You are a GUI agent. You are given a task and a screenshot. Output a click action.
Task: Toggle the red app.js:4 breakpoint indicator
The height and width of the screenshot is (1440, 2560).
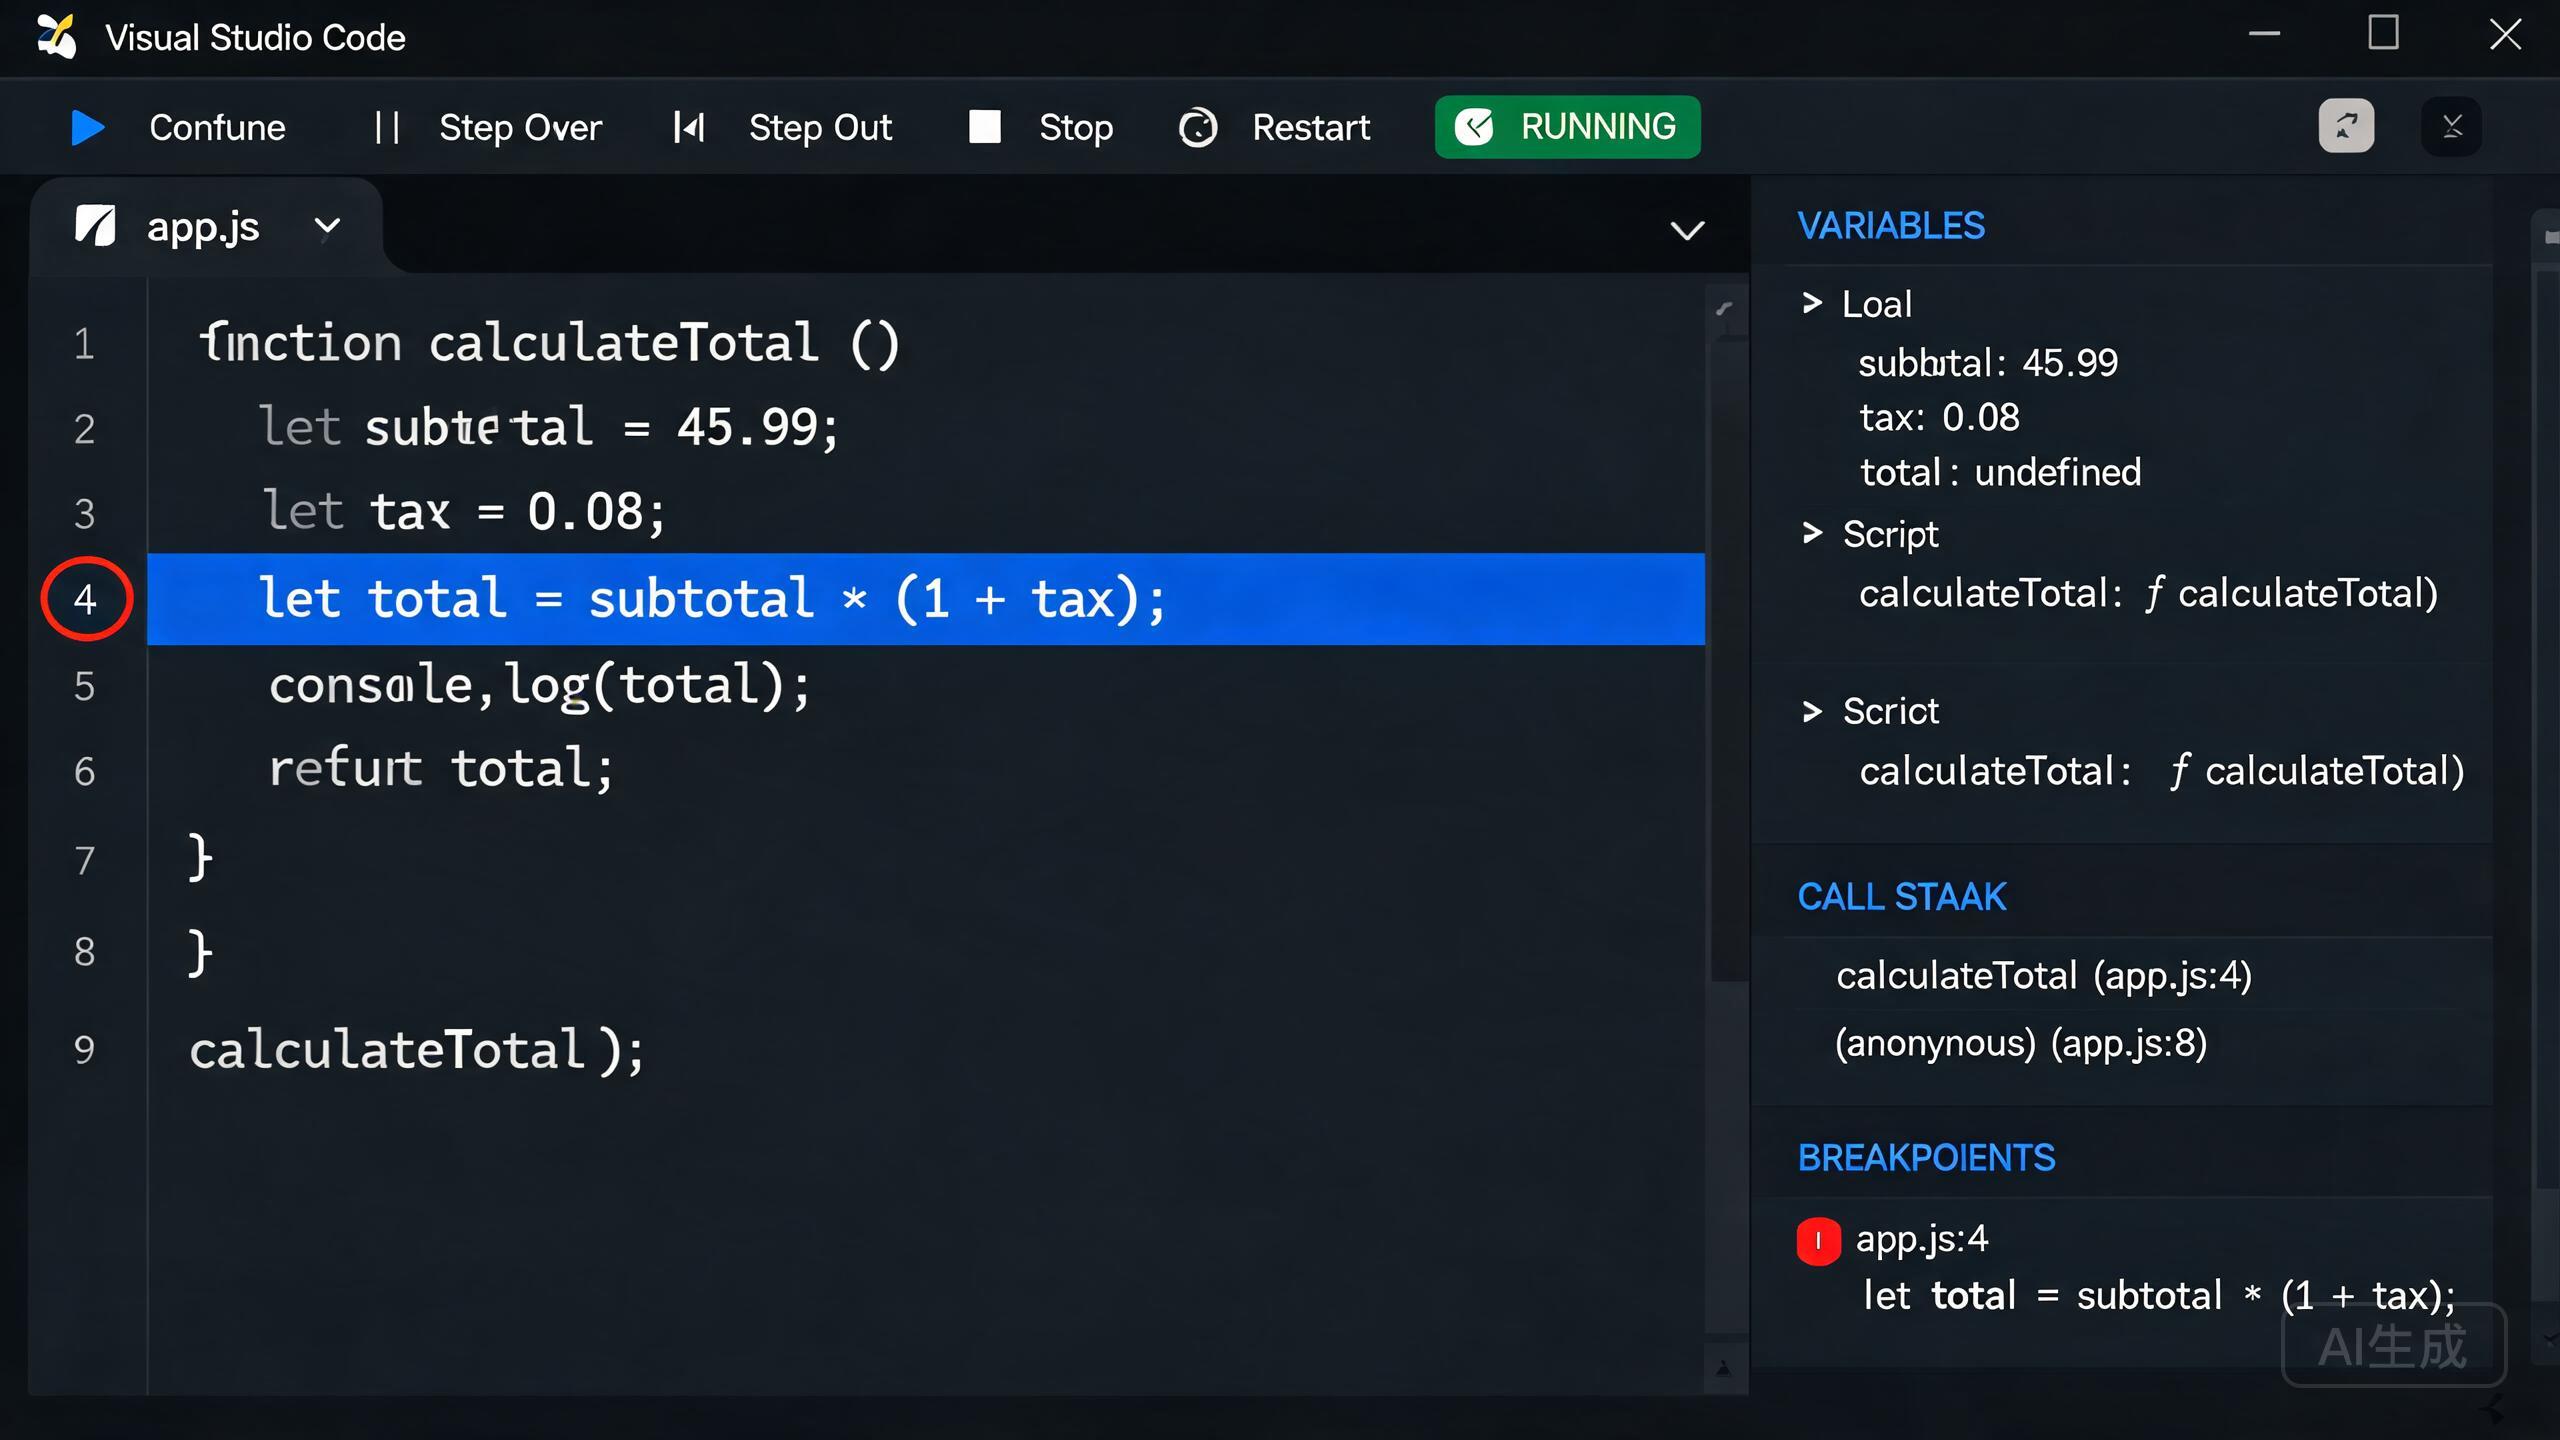pos(1818,1241)
